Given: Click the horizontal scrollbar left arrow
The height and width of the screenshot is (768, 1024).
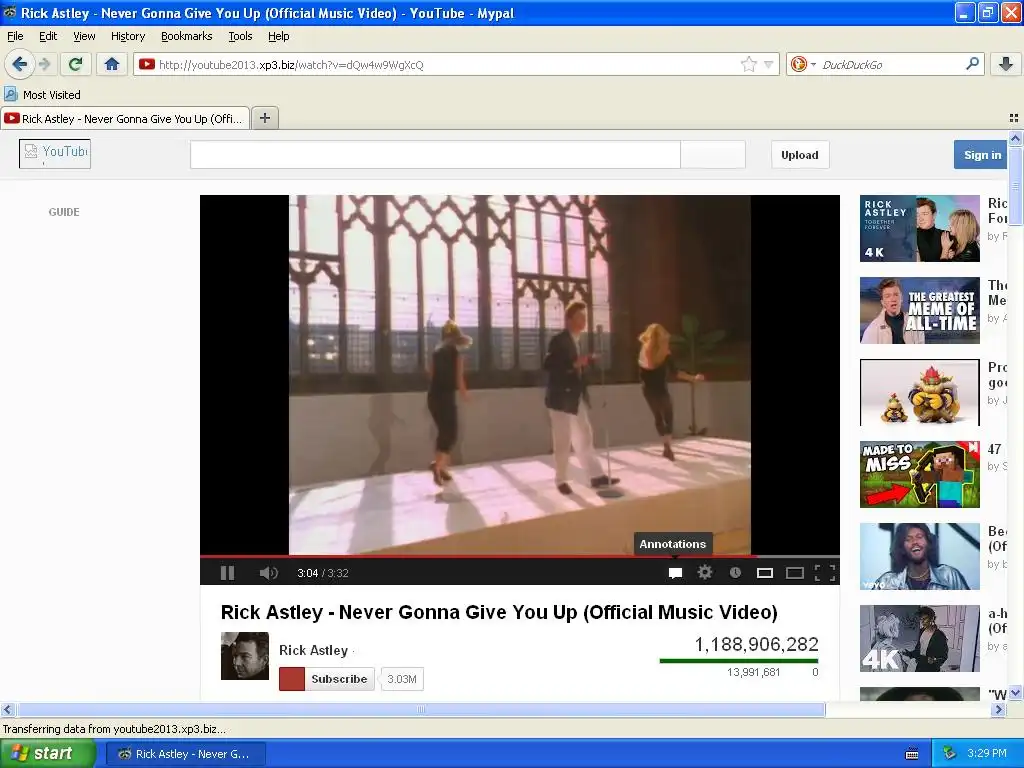Looking at the screenshot, I should 7,709.
